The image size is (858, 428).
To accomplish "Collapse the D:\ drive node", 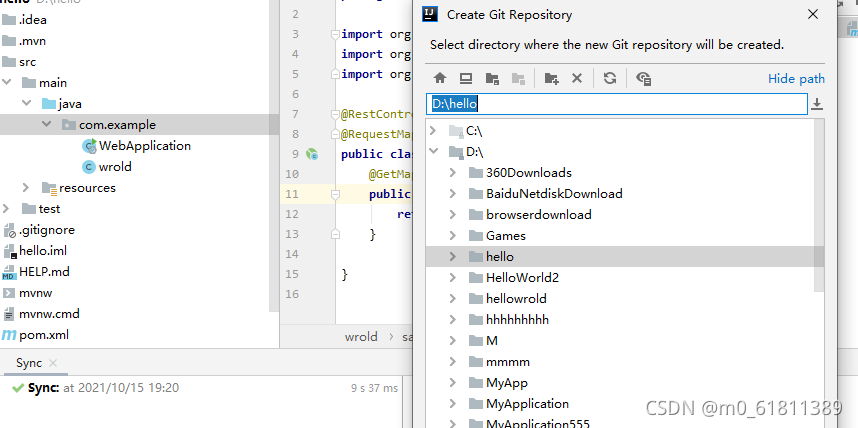I will (433, 151).
